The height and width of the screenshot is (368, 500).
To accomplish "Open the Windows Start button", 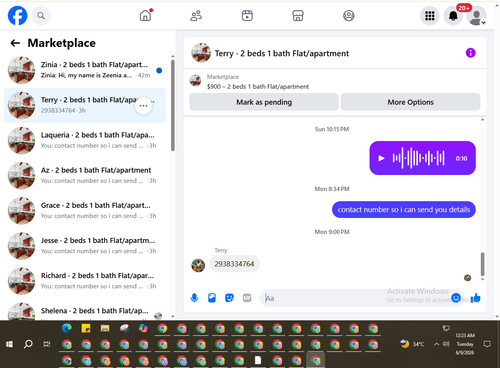I will click(x=9, y=344).
